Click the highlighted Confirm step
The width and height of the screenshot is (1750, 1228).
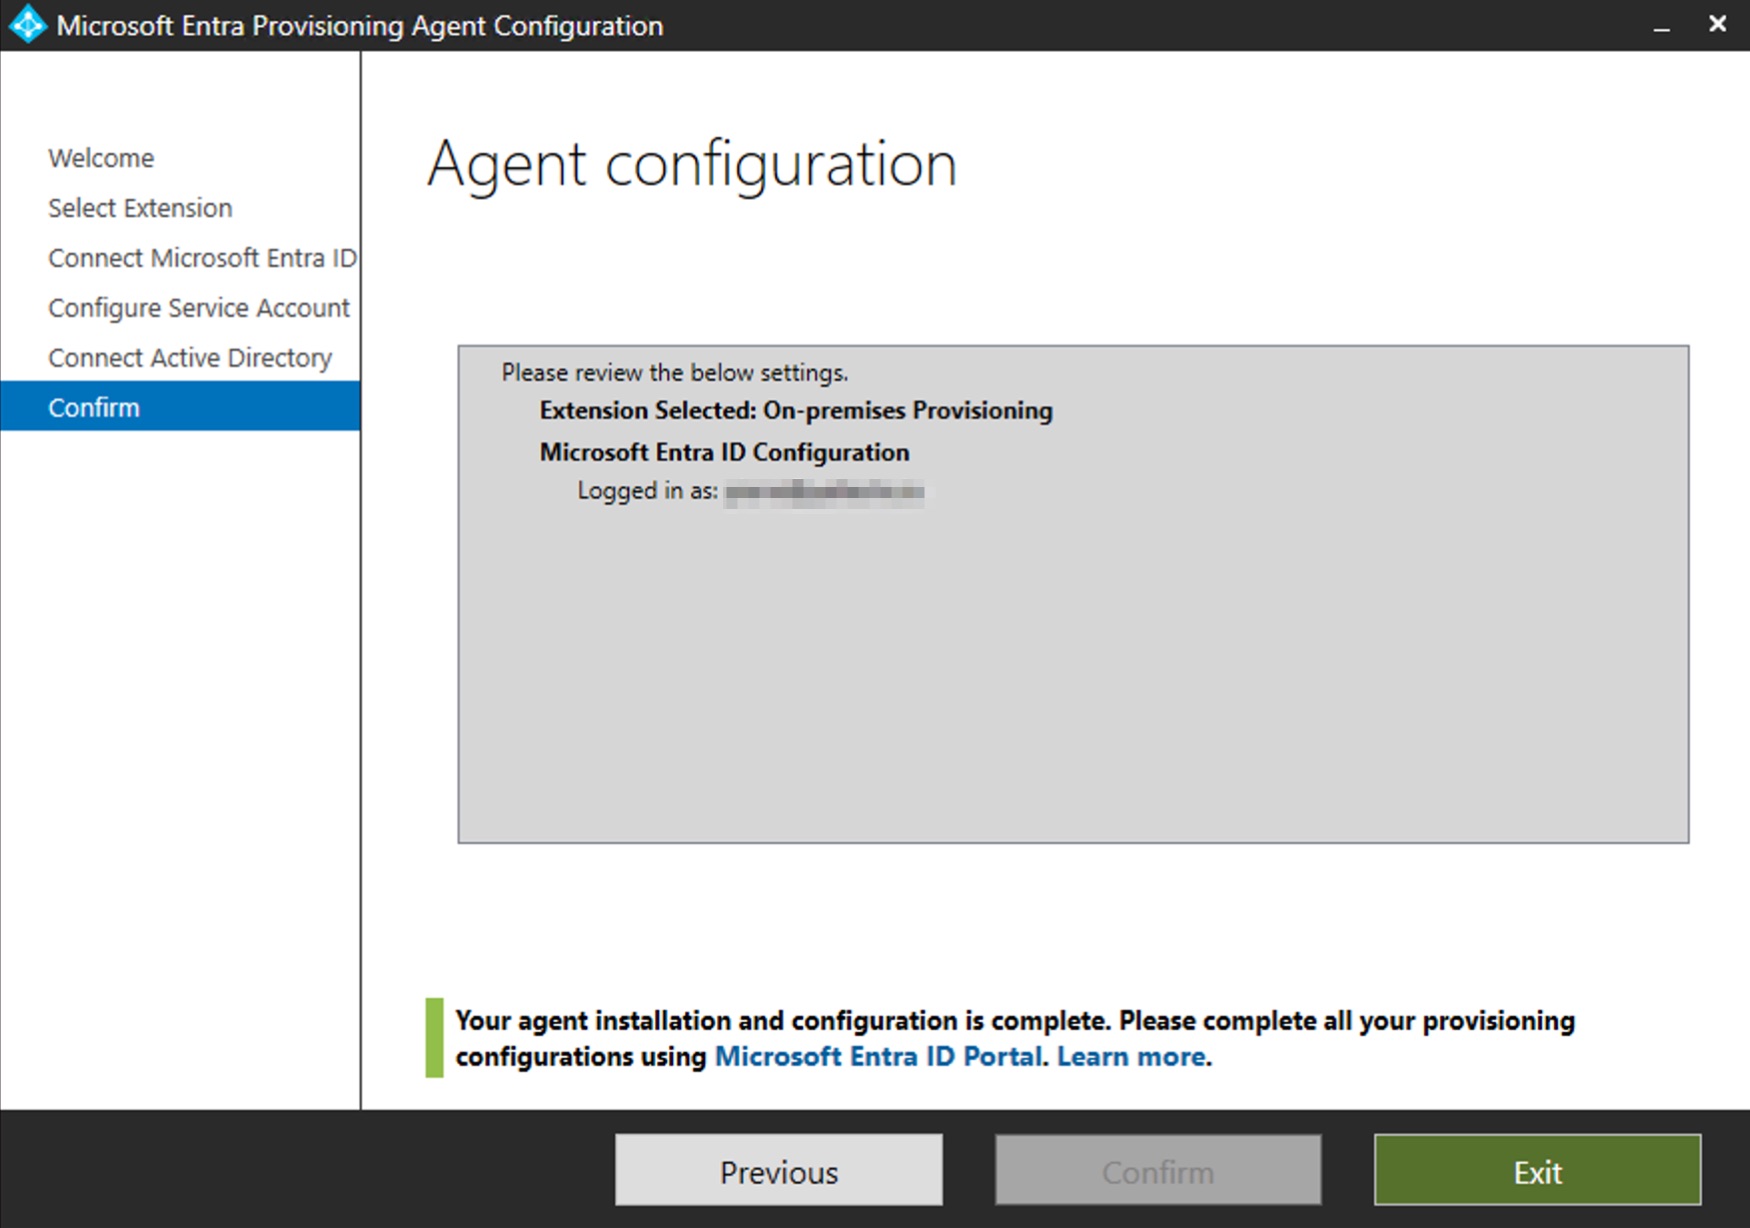94,407
